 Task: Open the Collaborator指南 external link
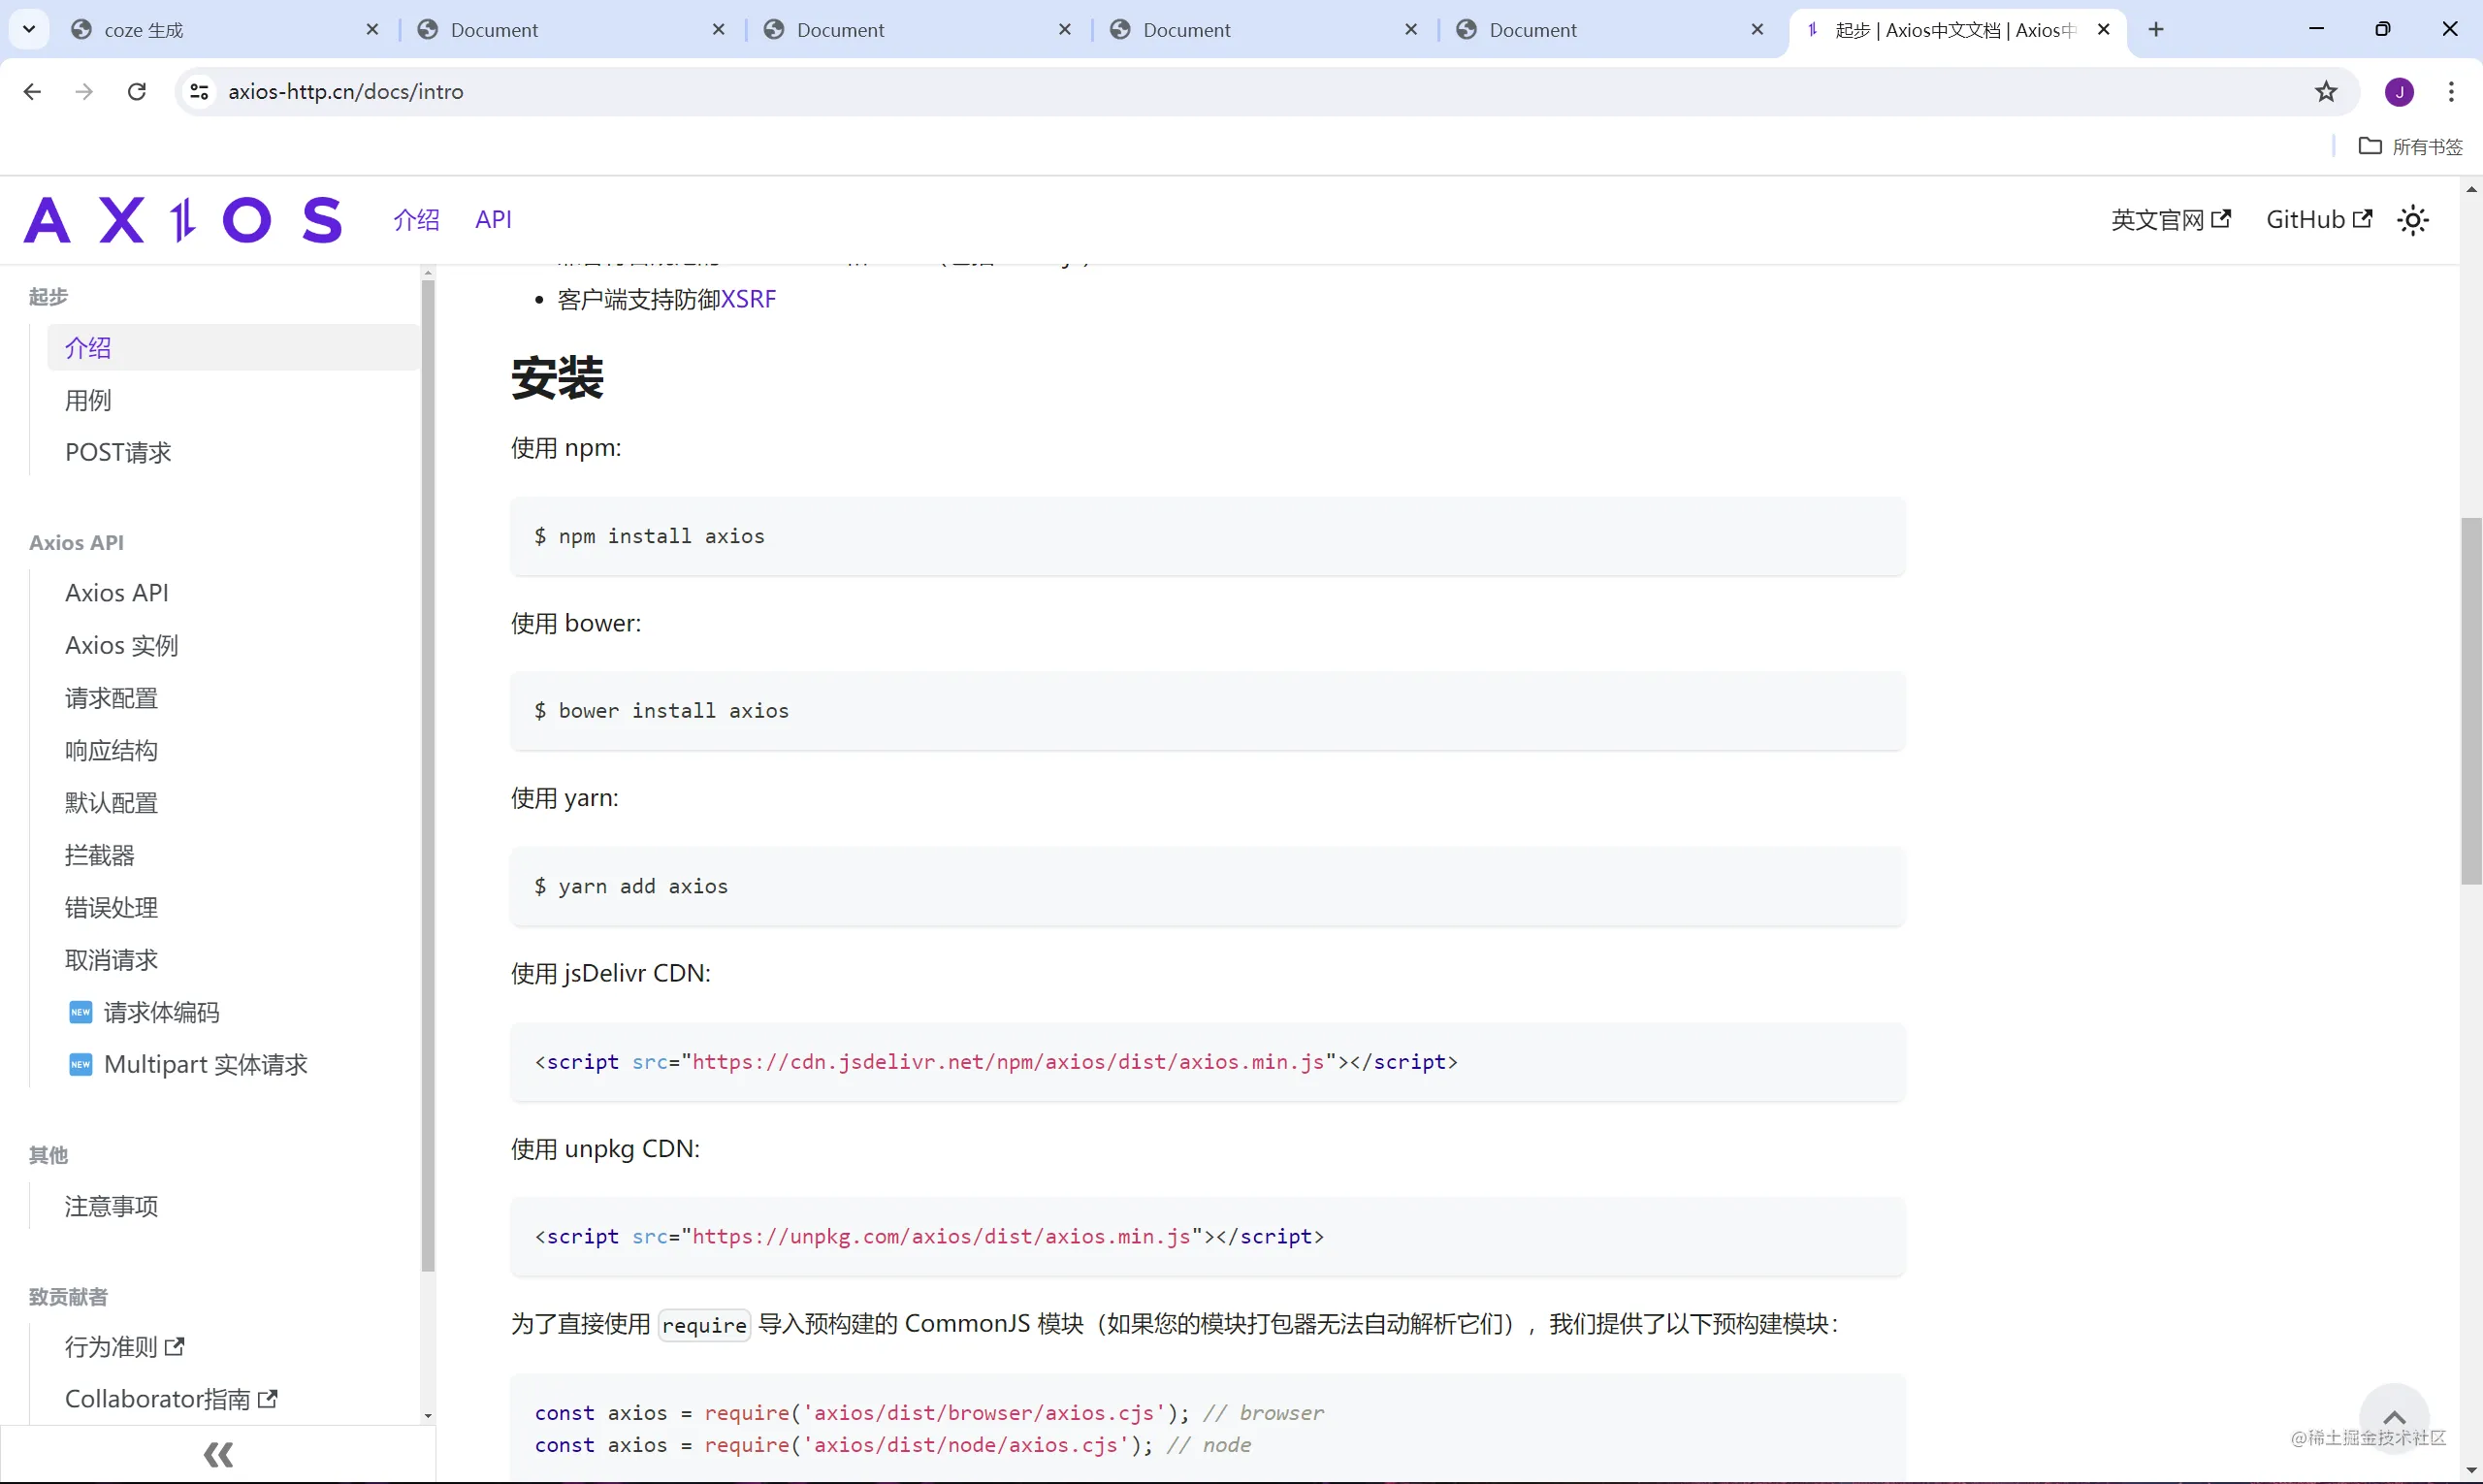170,1399
